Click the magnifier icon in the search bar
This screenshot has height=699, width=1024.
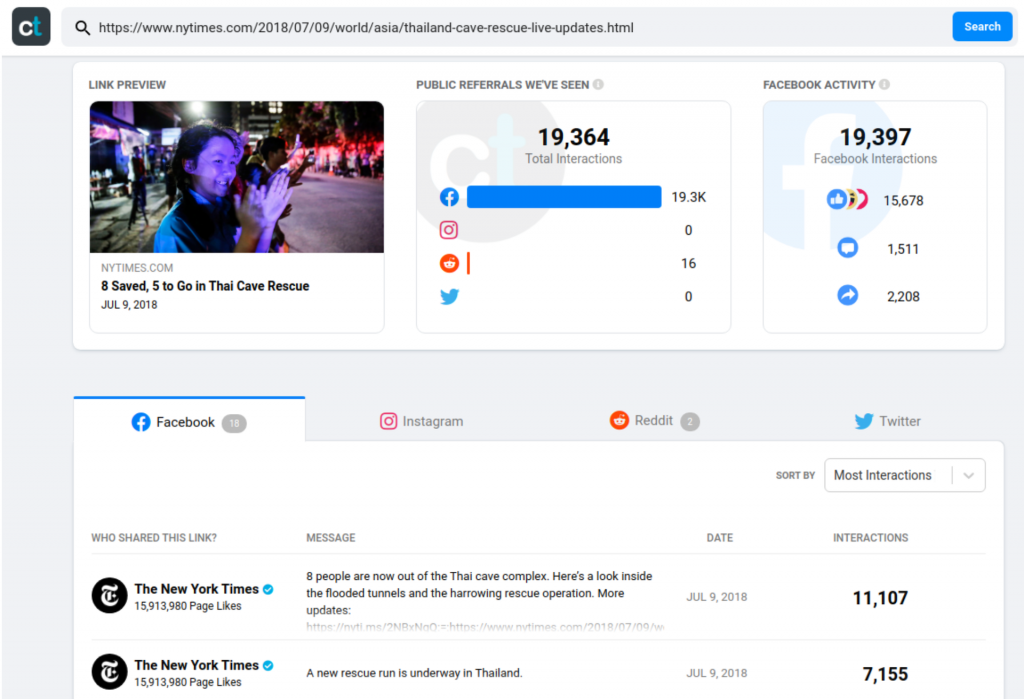[x=82, y=27]
